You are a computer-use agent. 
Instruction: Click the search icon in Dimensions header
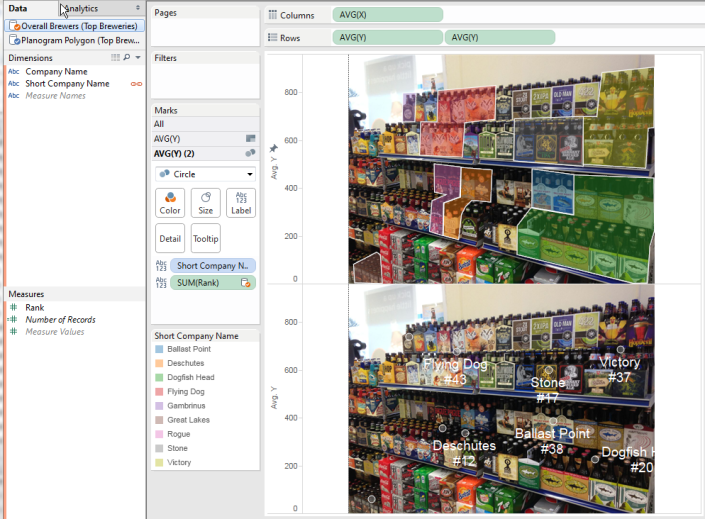click(x=127, y=58)
